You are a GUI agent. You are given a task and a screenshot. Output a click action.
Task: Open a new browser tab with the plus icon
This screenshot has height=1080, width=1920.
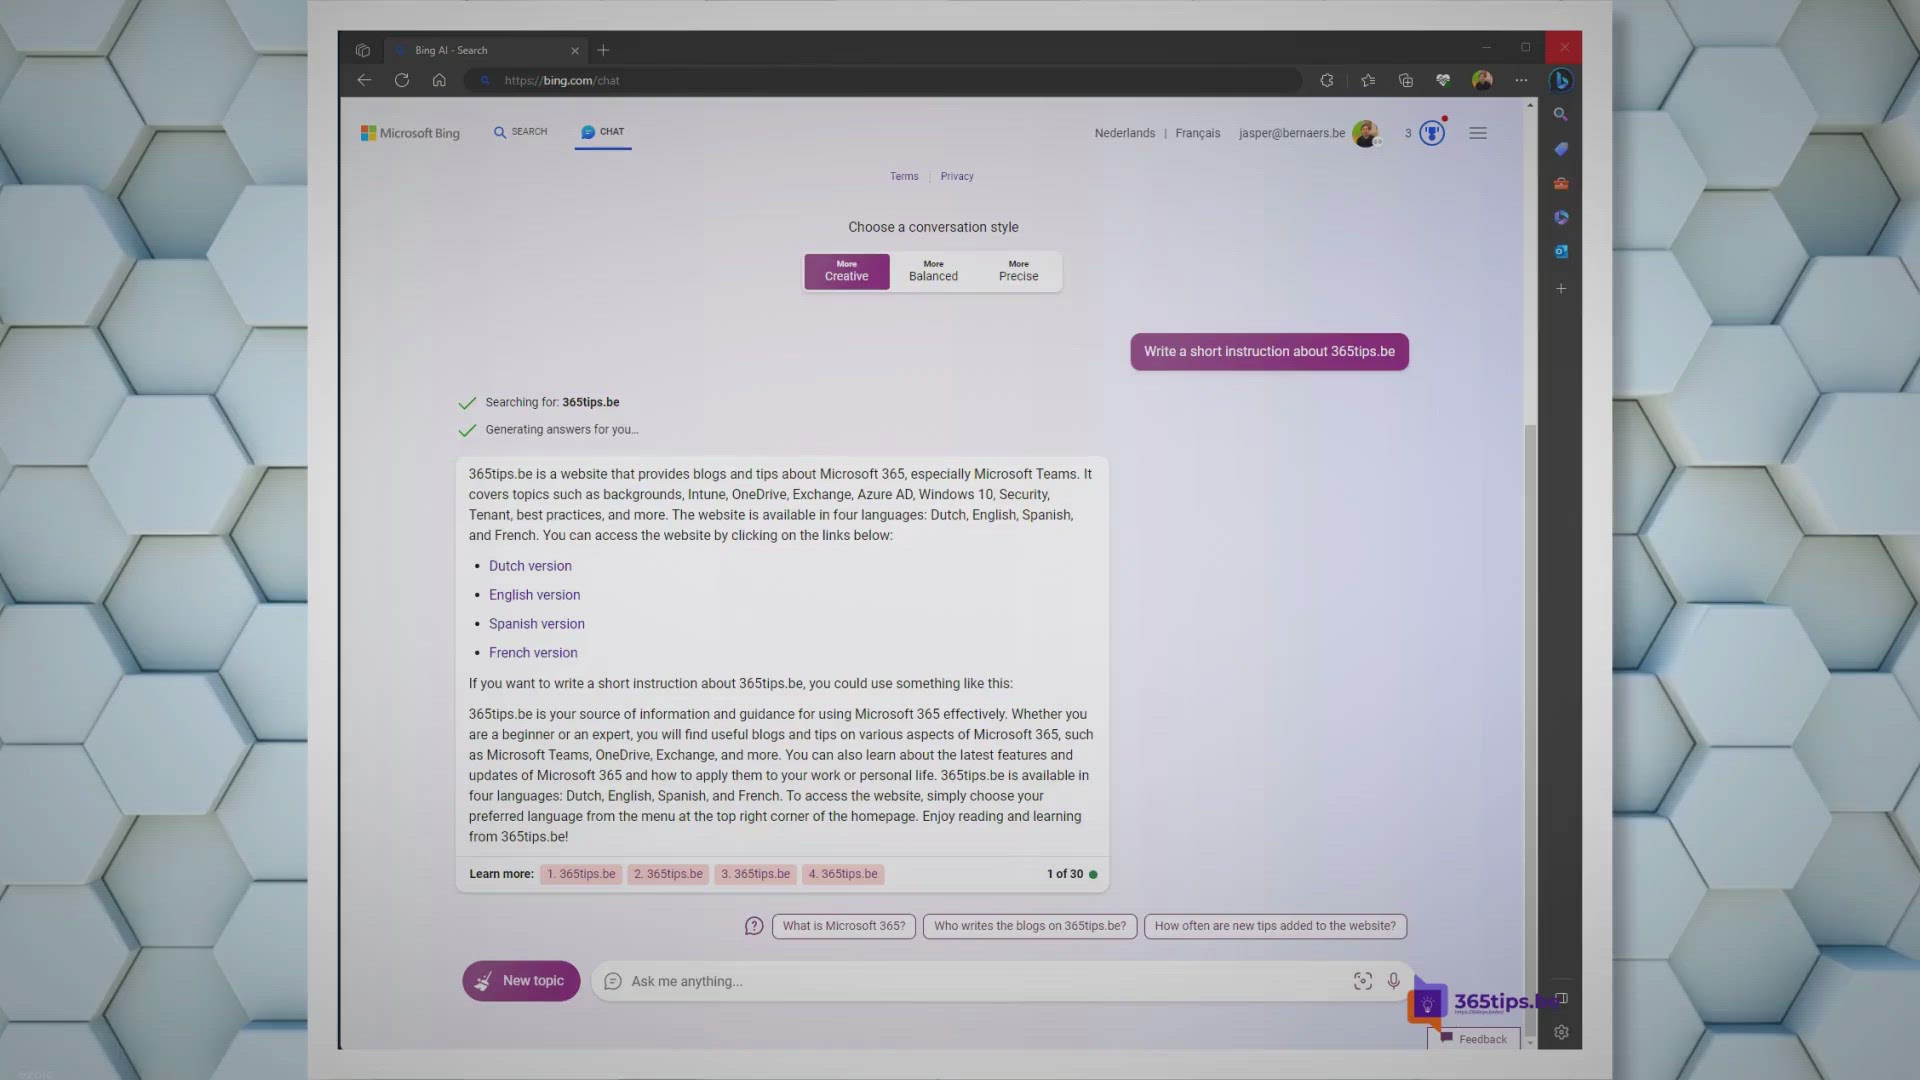[603, 50]
